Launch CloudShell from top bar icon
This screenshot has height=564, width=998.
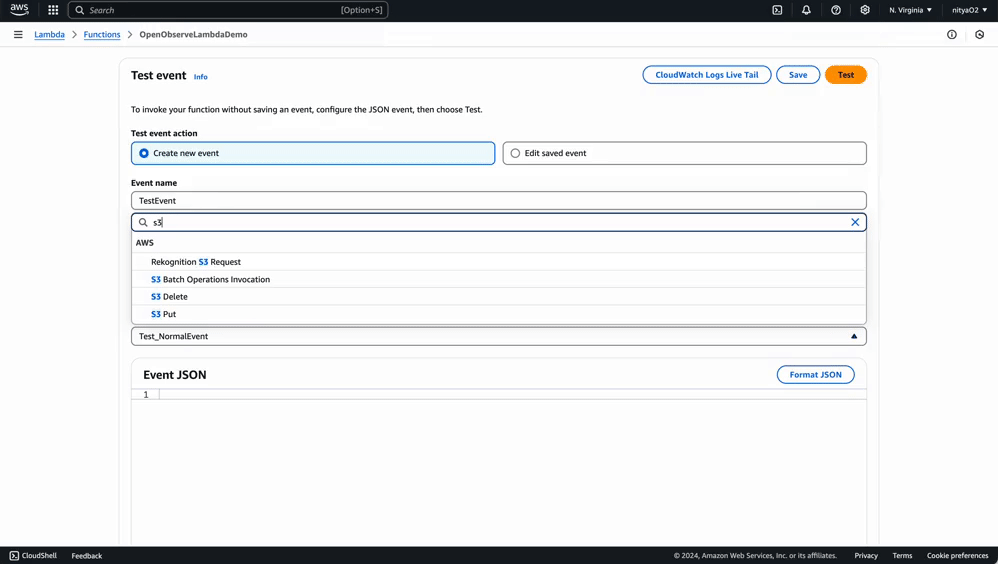777,10
